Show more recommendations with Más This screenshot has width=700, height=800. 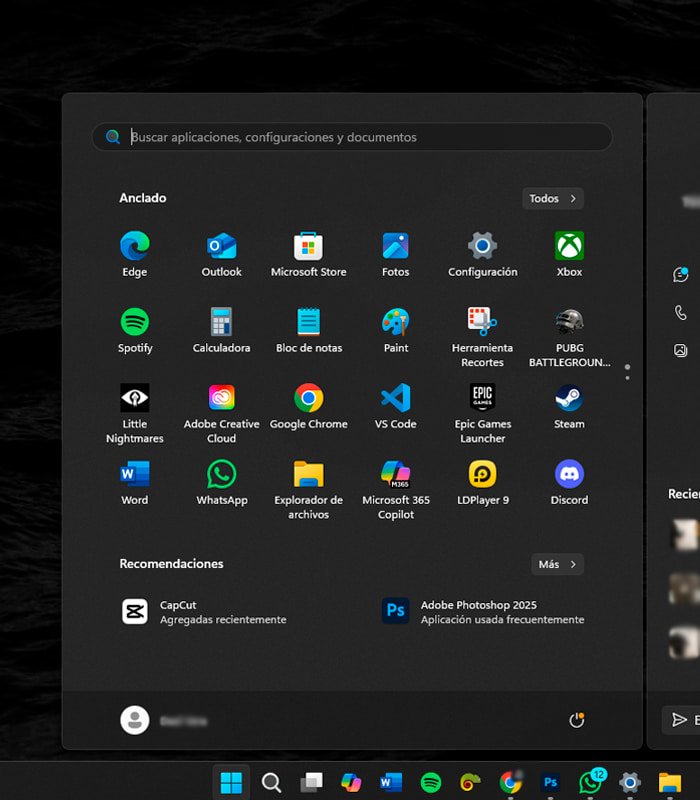(557, 564)
